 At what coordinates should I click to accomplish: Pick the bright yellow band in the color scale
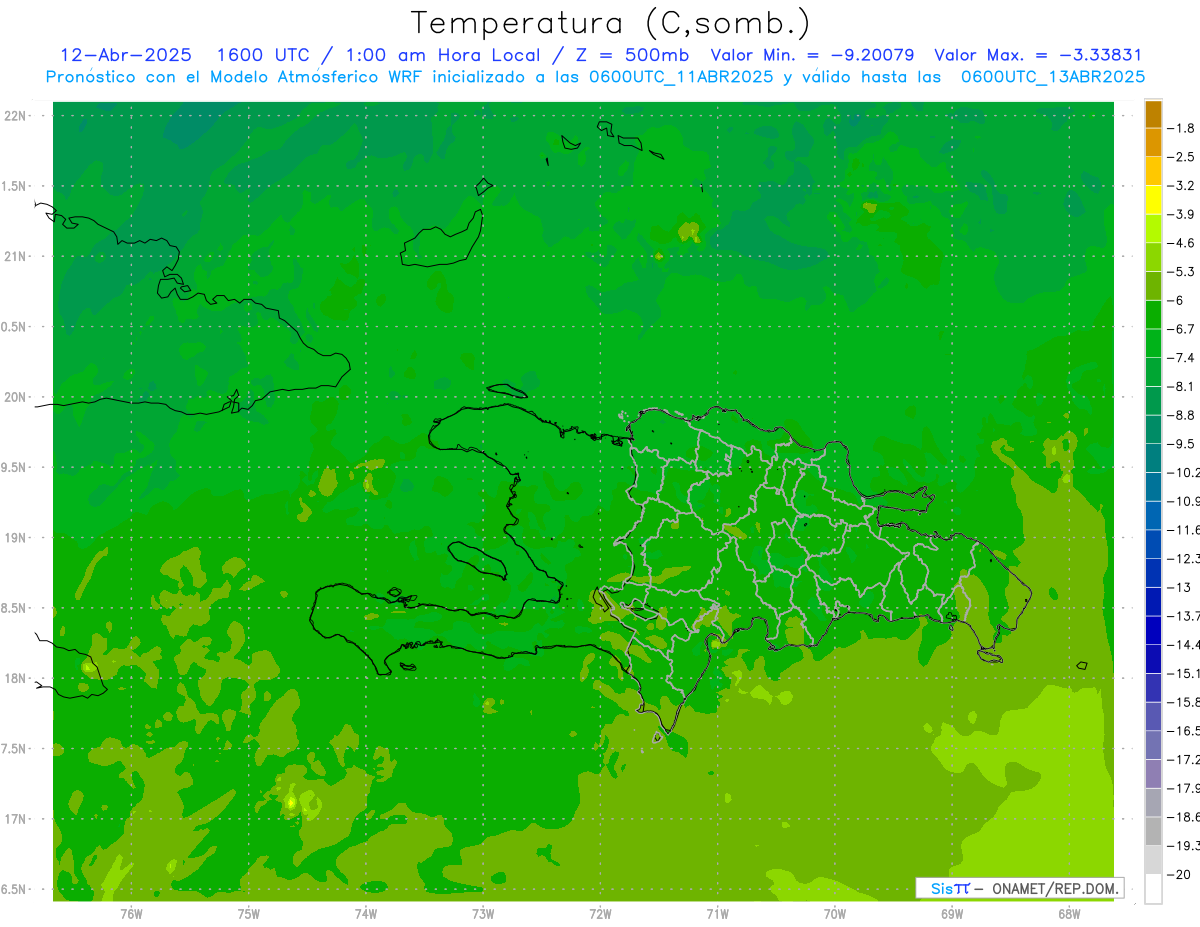tap(1153, 200)
